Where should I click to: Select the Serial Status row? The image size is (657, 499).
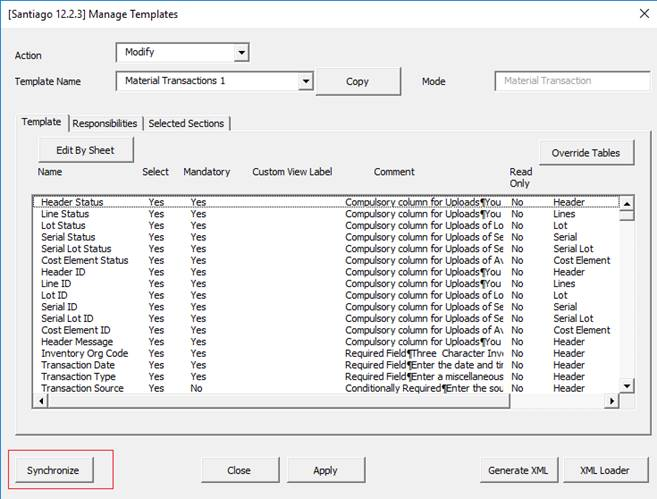(x=326, y=237)
